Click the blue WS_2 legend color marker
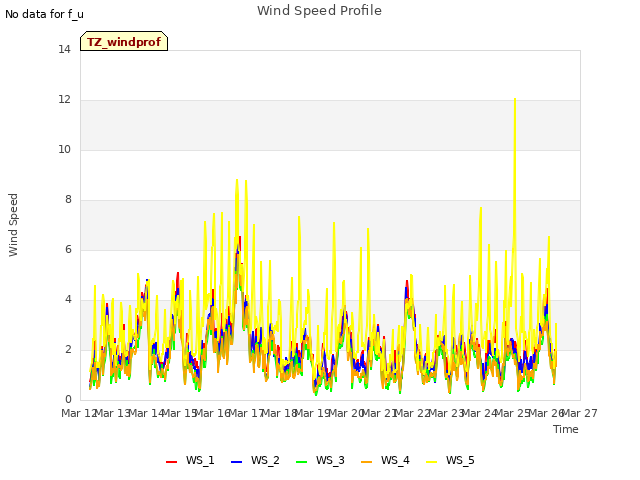This screenshot has width=640, height=480. click(x=236, y=462)
